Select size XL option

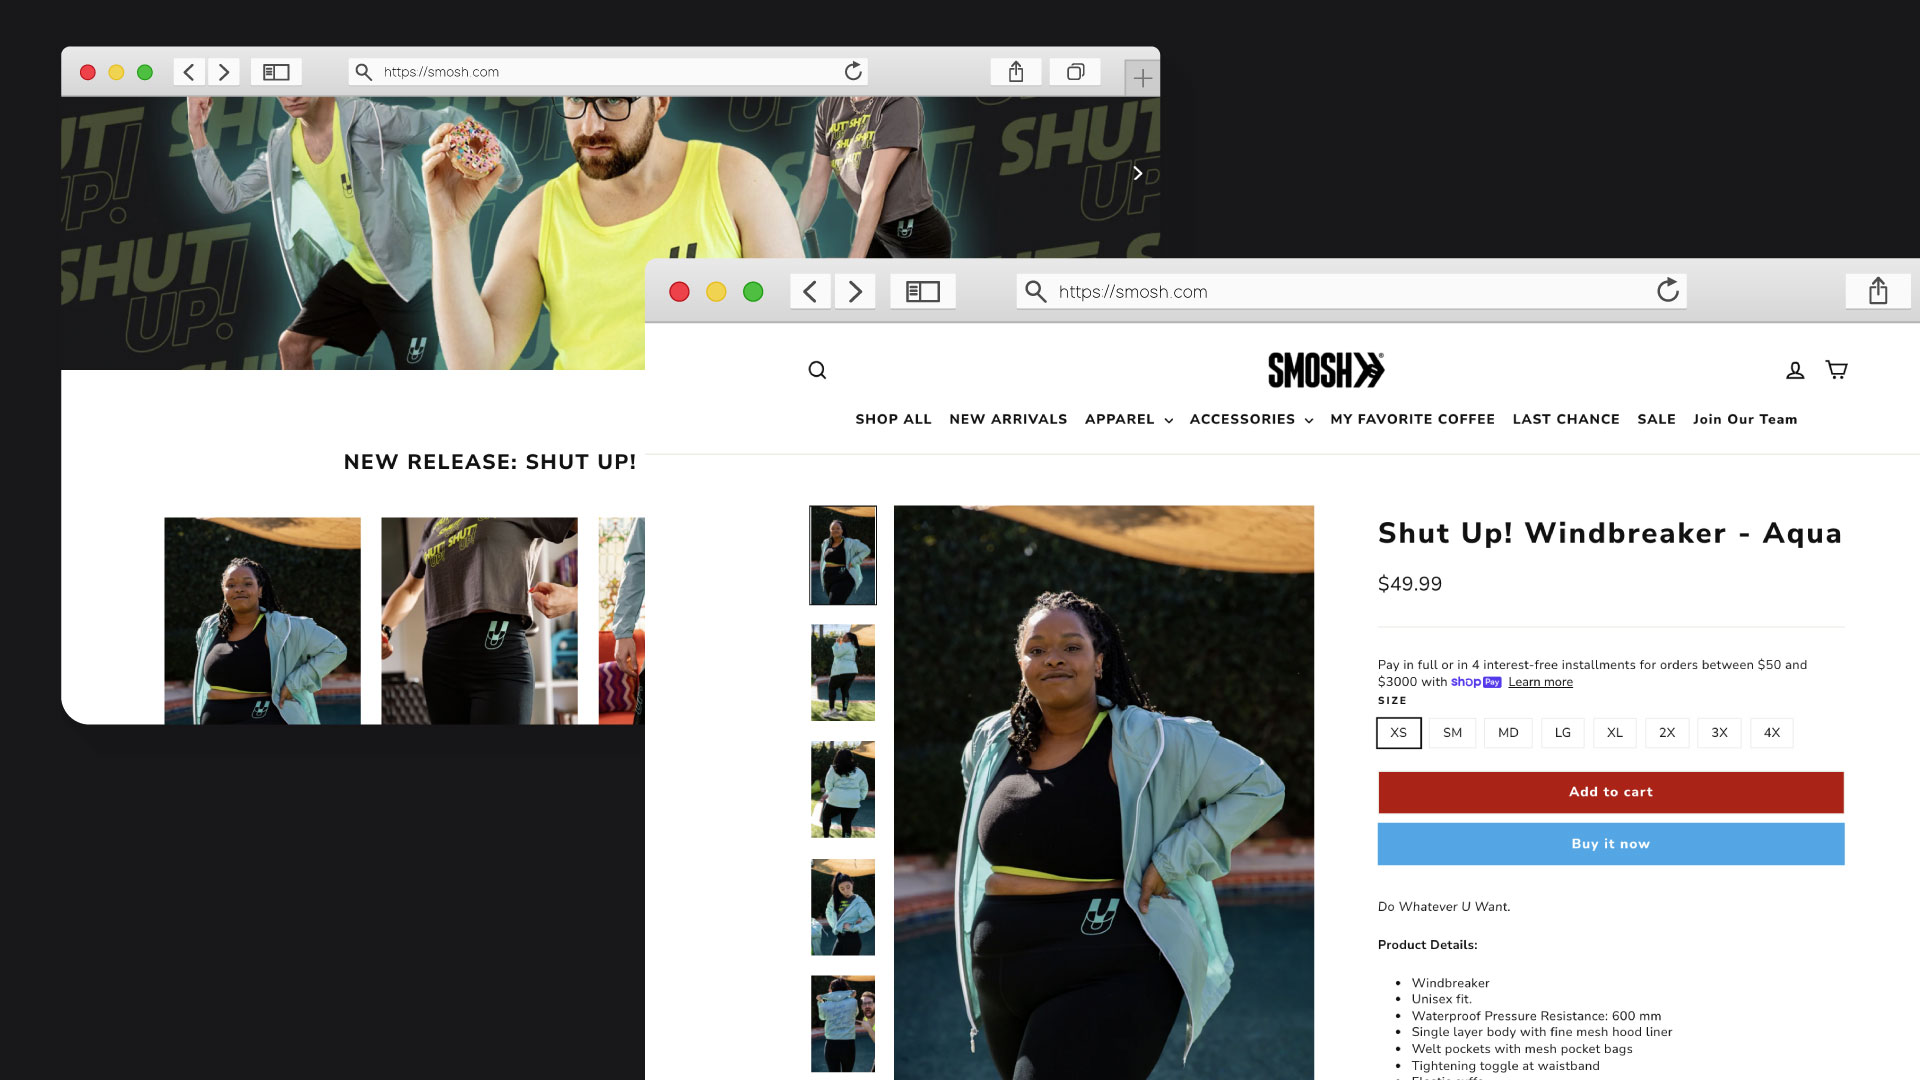[x=1614, y=733]
